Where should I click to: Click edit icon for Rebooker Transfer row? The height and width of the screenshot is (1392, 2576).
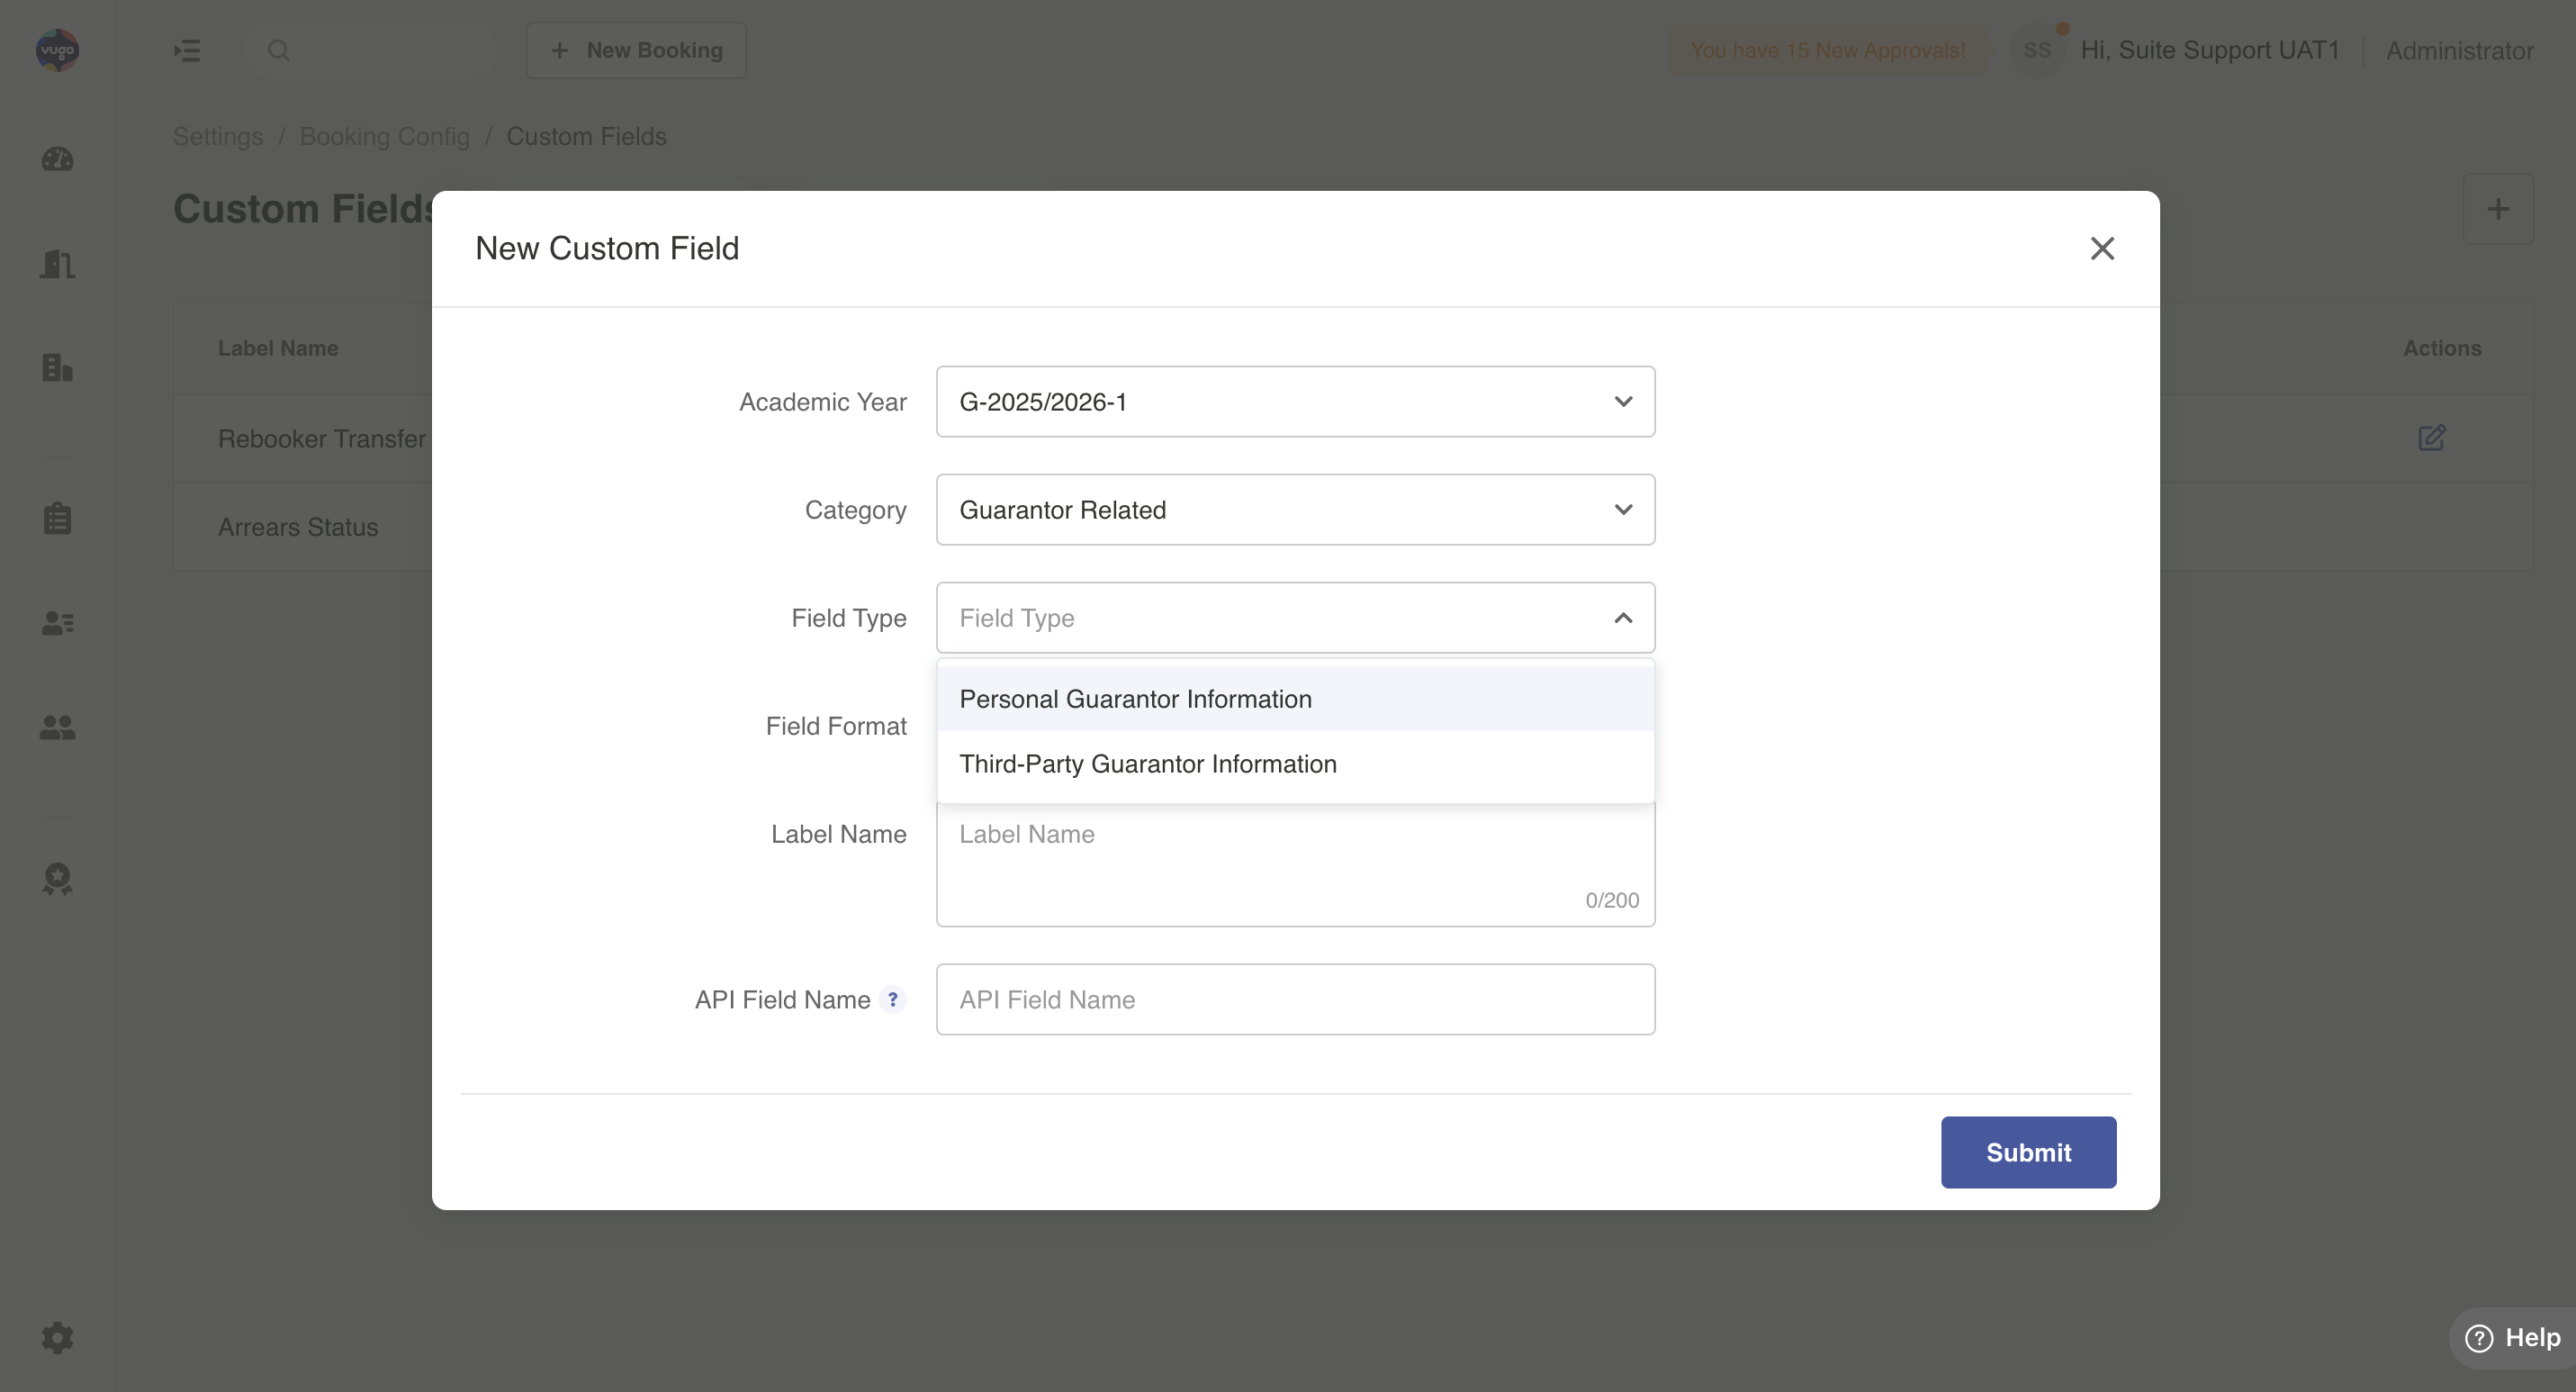2431,438
